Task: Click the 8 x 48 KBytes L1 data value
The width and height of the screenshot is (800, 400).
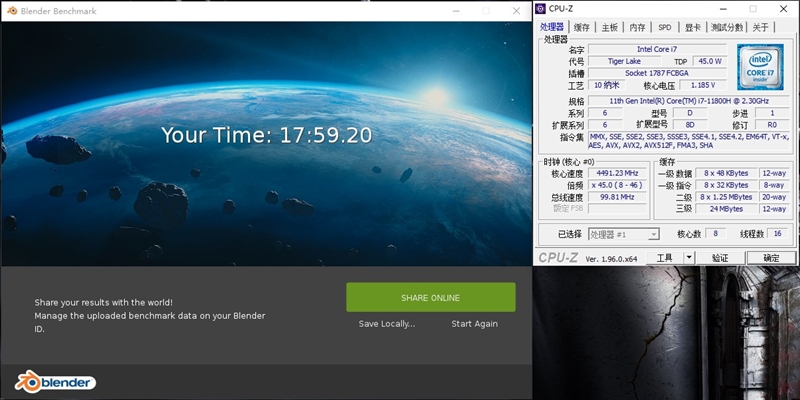Action: pos(726,173)
